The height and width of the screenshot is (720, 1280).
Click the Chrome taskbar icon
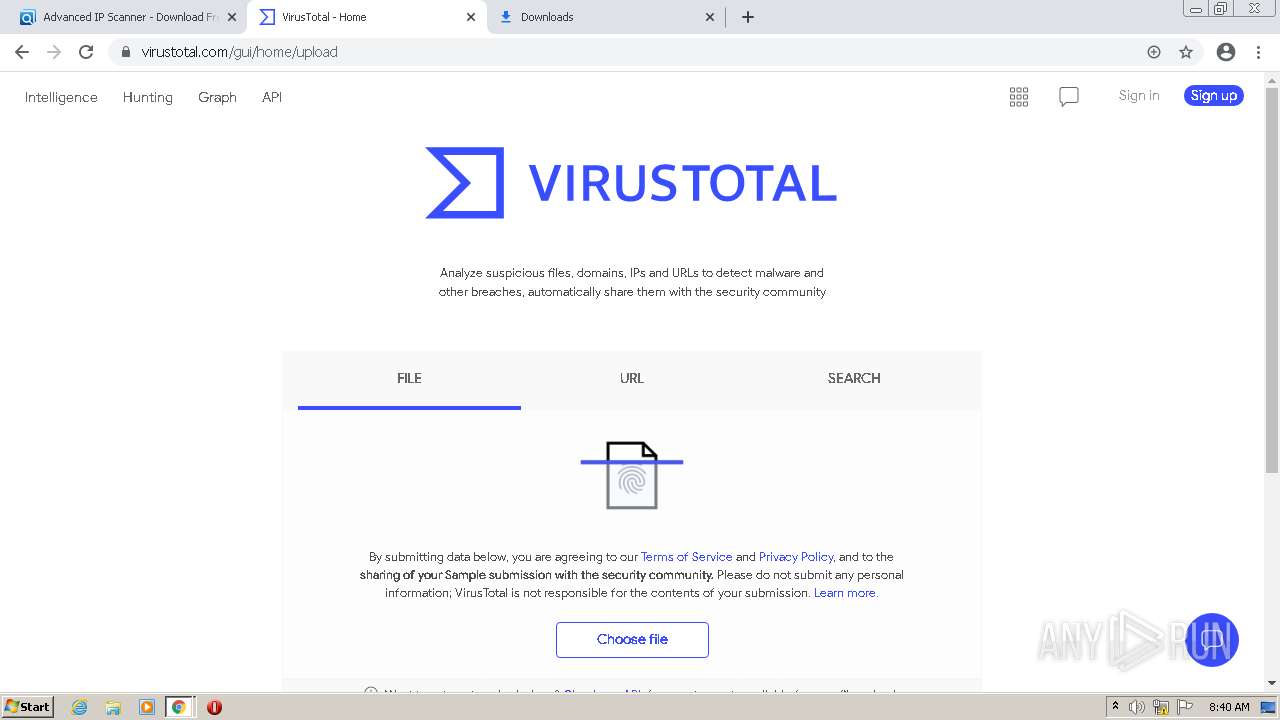coord(179,707)
